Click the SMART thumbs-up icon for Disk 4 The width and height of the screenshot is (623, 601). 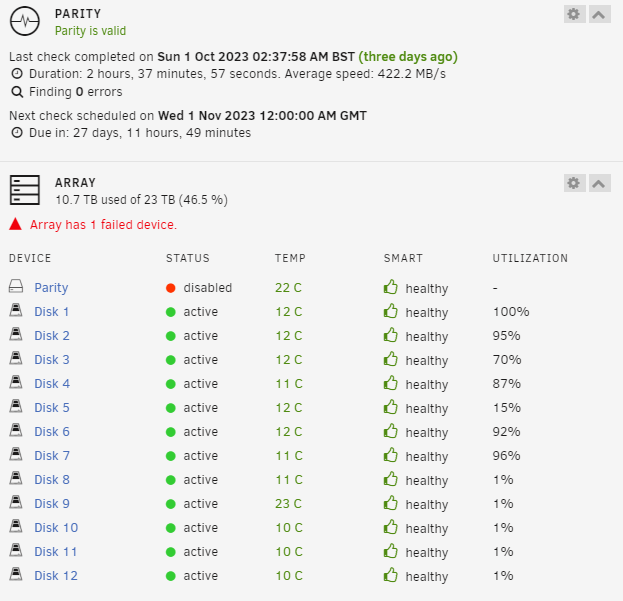point(391,383)
